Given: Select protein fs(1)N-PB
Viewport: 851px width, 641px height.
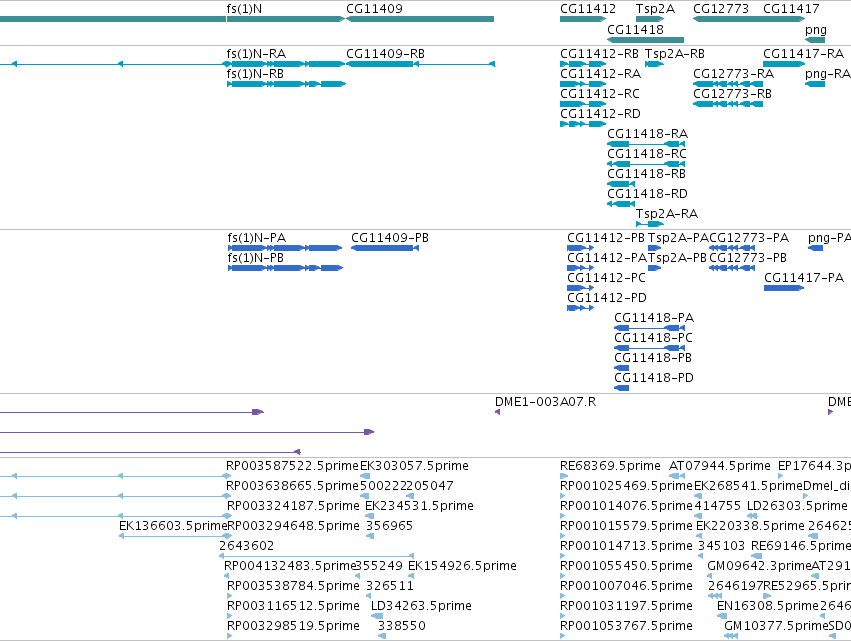Looking at the screenshot, I should (x=285, y=268).
